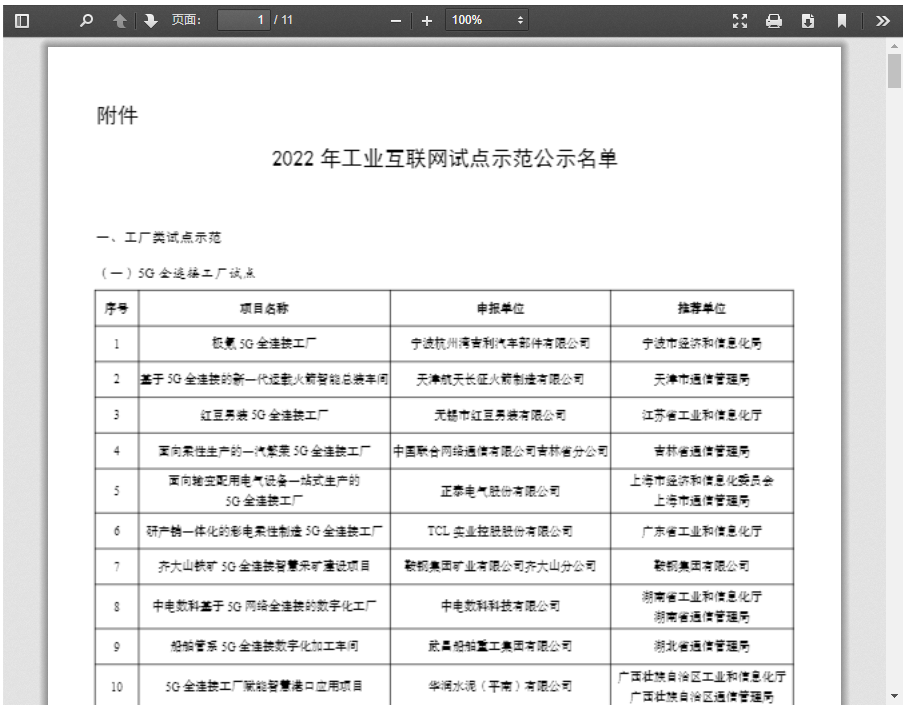Go to the previous page
The height and width of the screenshot is (711, 908).
(x=120, y=20)
